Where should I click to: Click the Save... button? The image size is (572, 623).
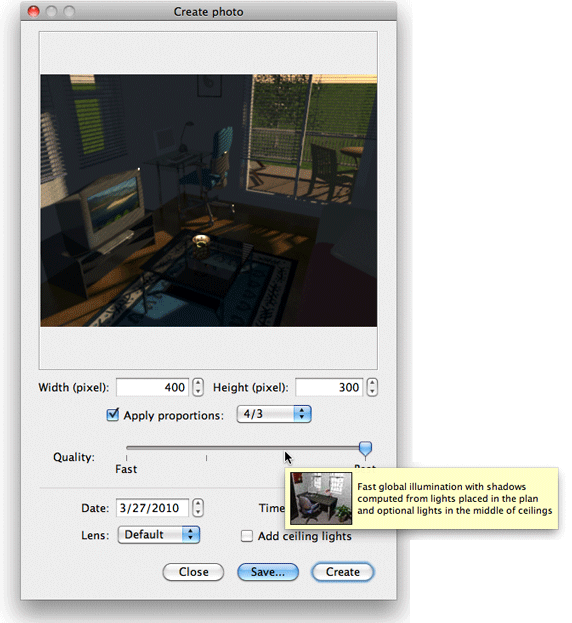268,572
